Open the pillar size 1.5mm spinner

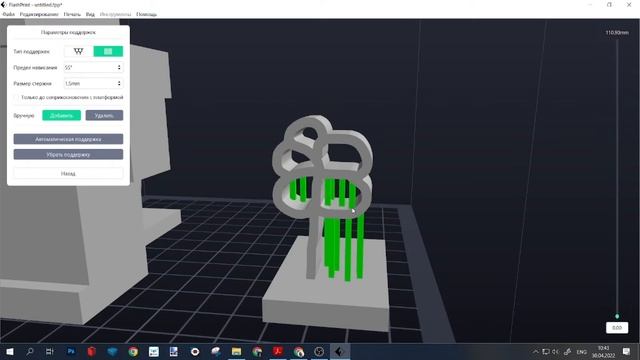click(x=93, y=83)
